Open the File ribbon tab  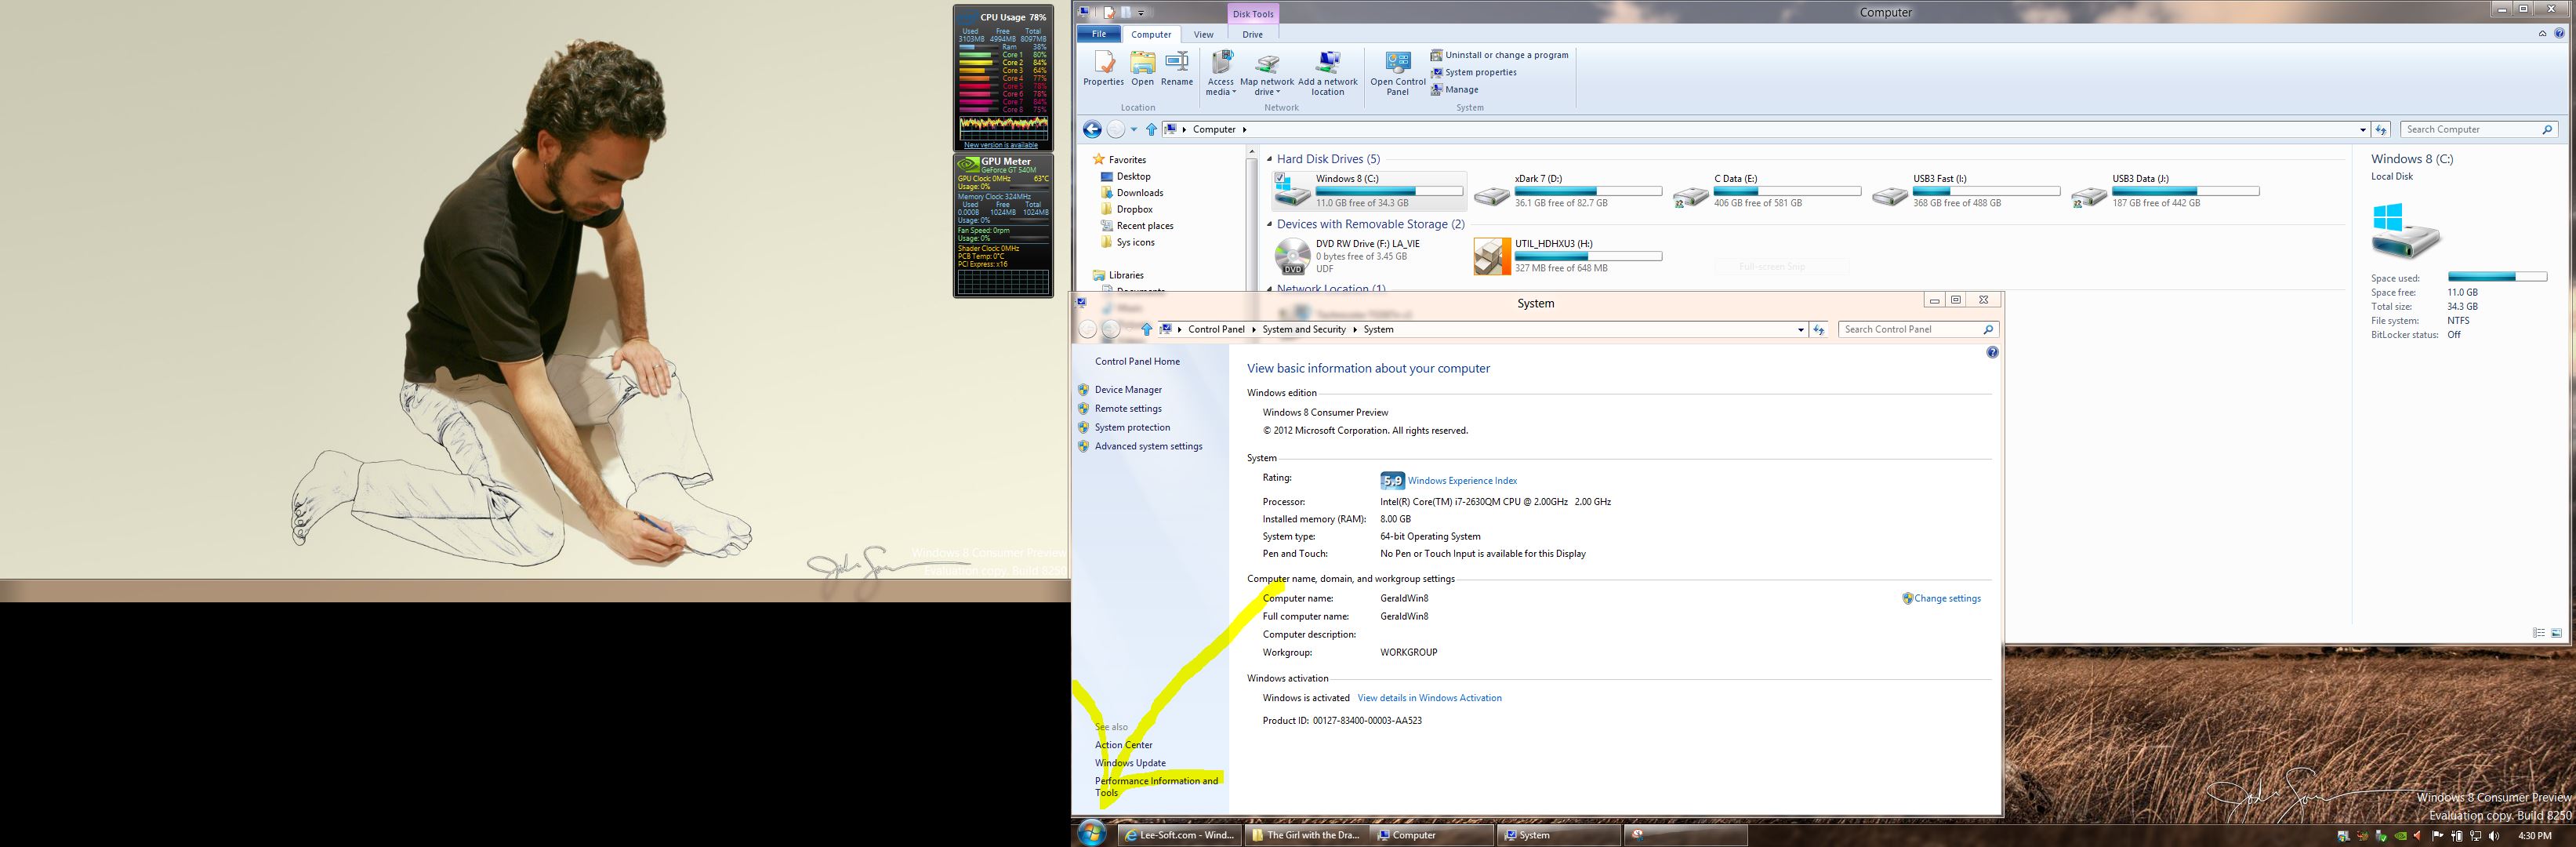click(x=1098, y=34)
